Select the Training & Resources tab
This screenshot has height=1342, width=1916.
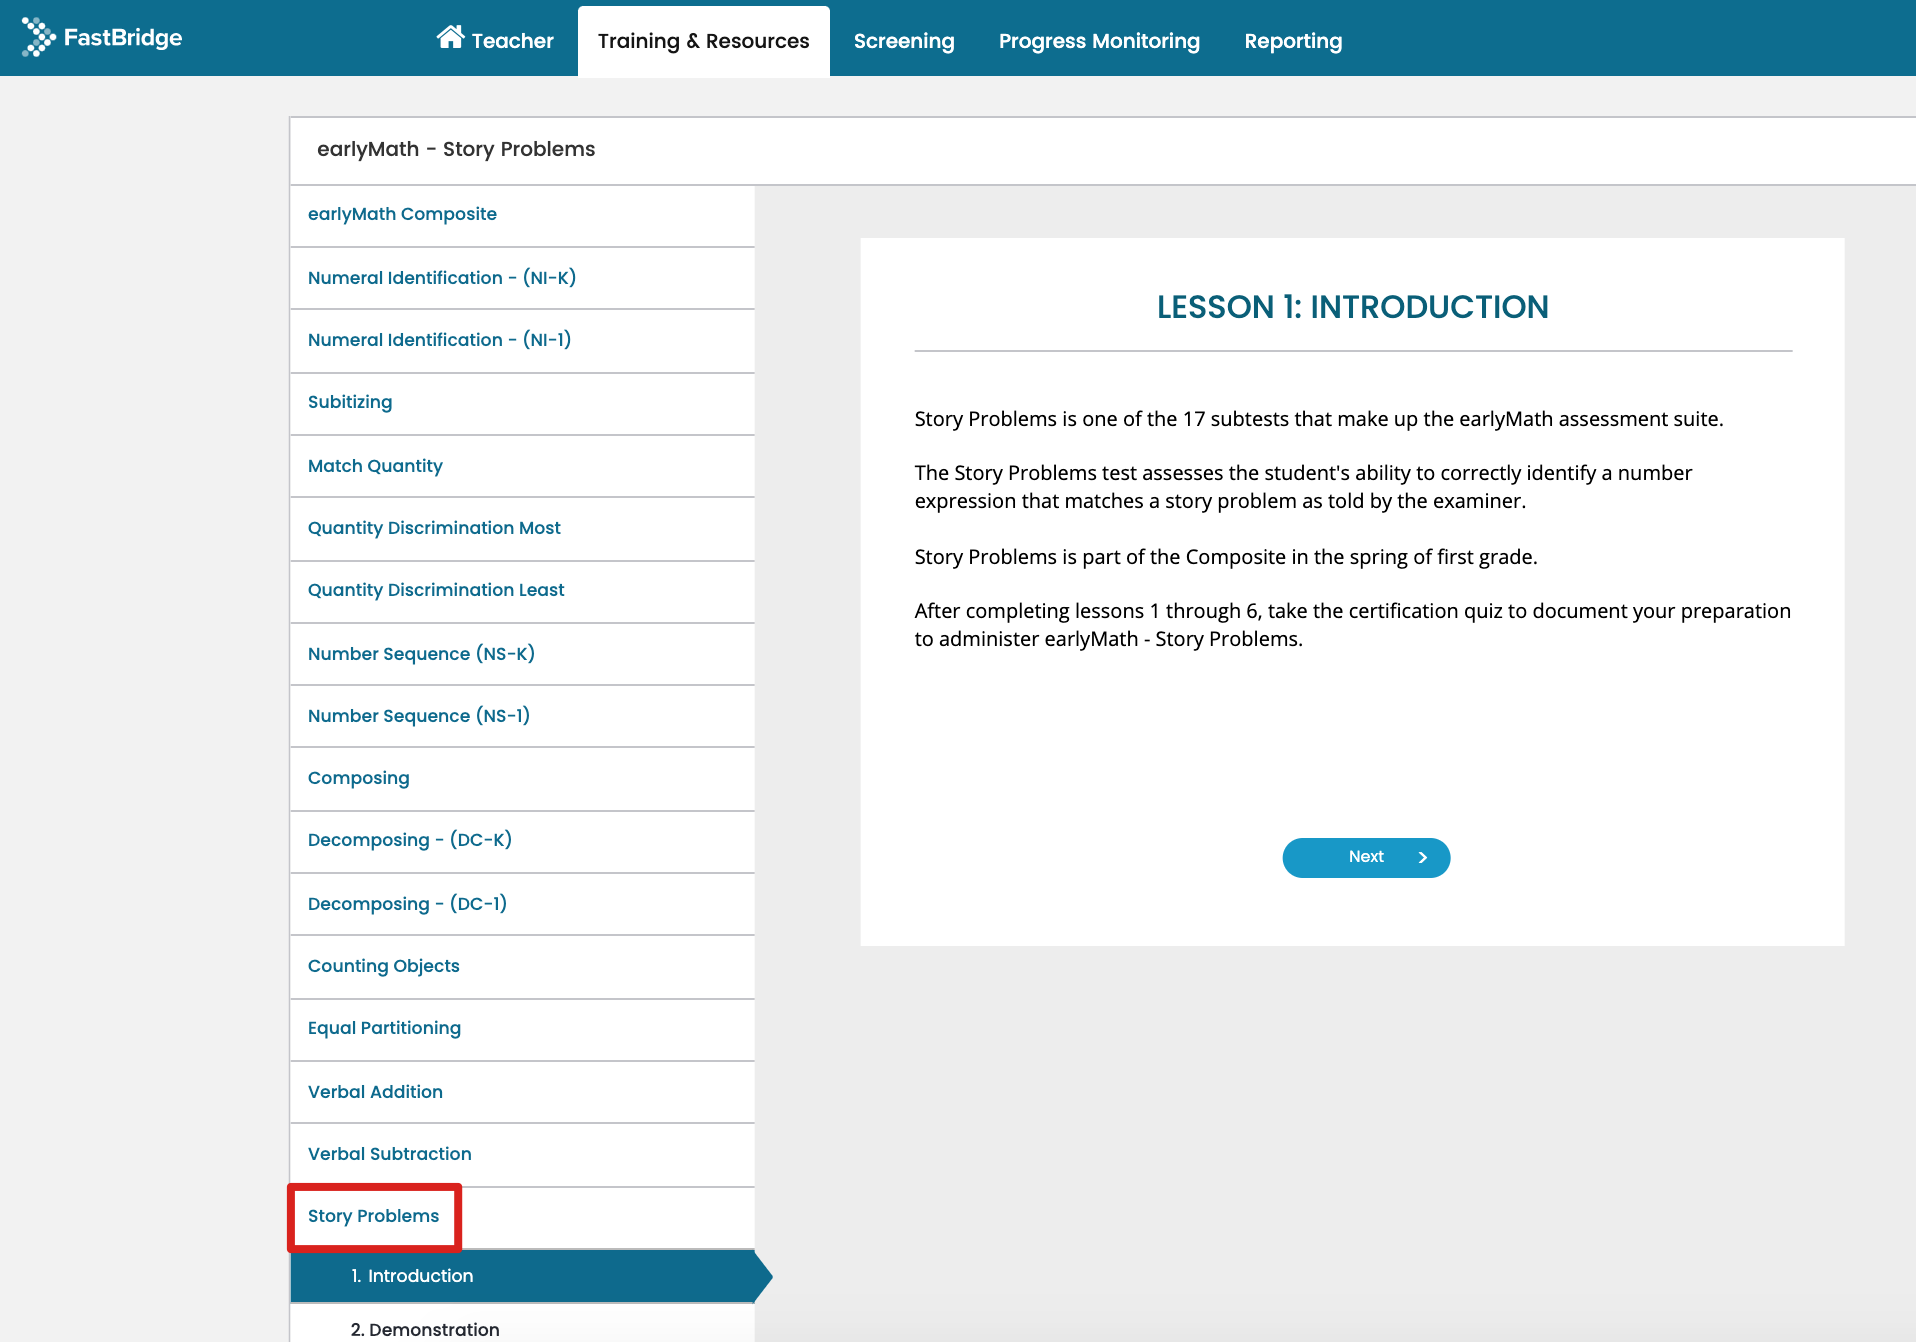(x=703, y=41)
